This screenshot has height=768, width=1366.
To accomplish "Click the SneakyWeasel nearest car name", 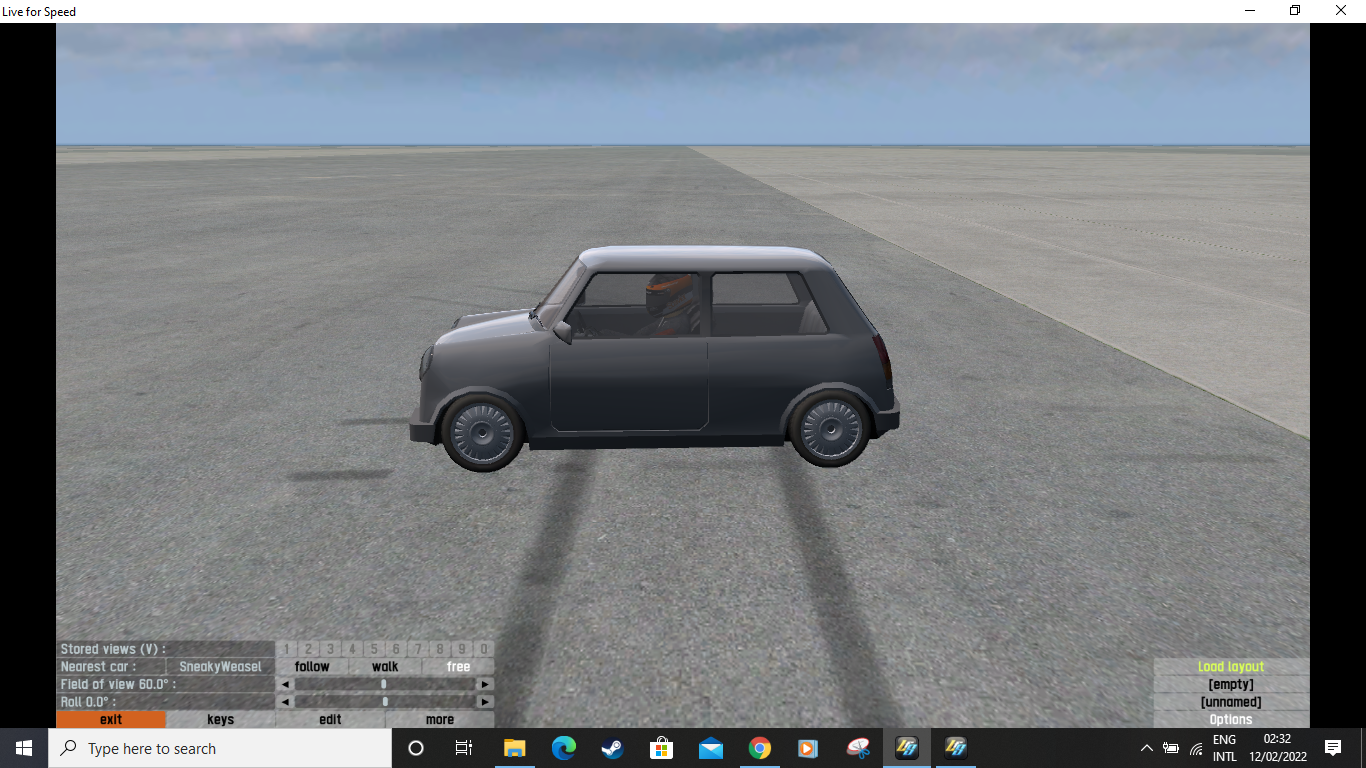I will pyautogui.click(x=220, y=667).
